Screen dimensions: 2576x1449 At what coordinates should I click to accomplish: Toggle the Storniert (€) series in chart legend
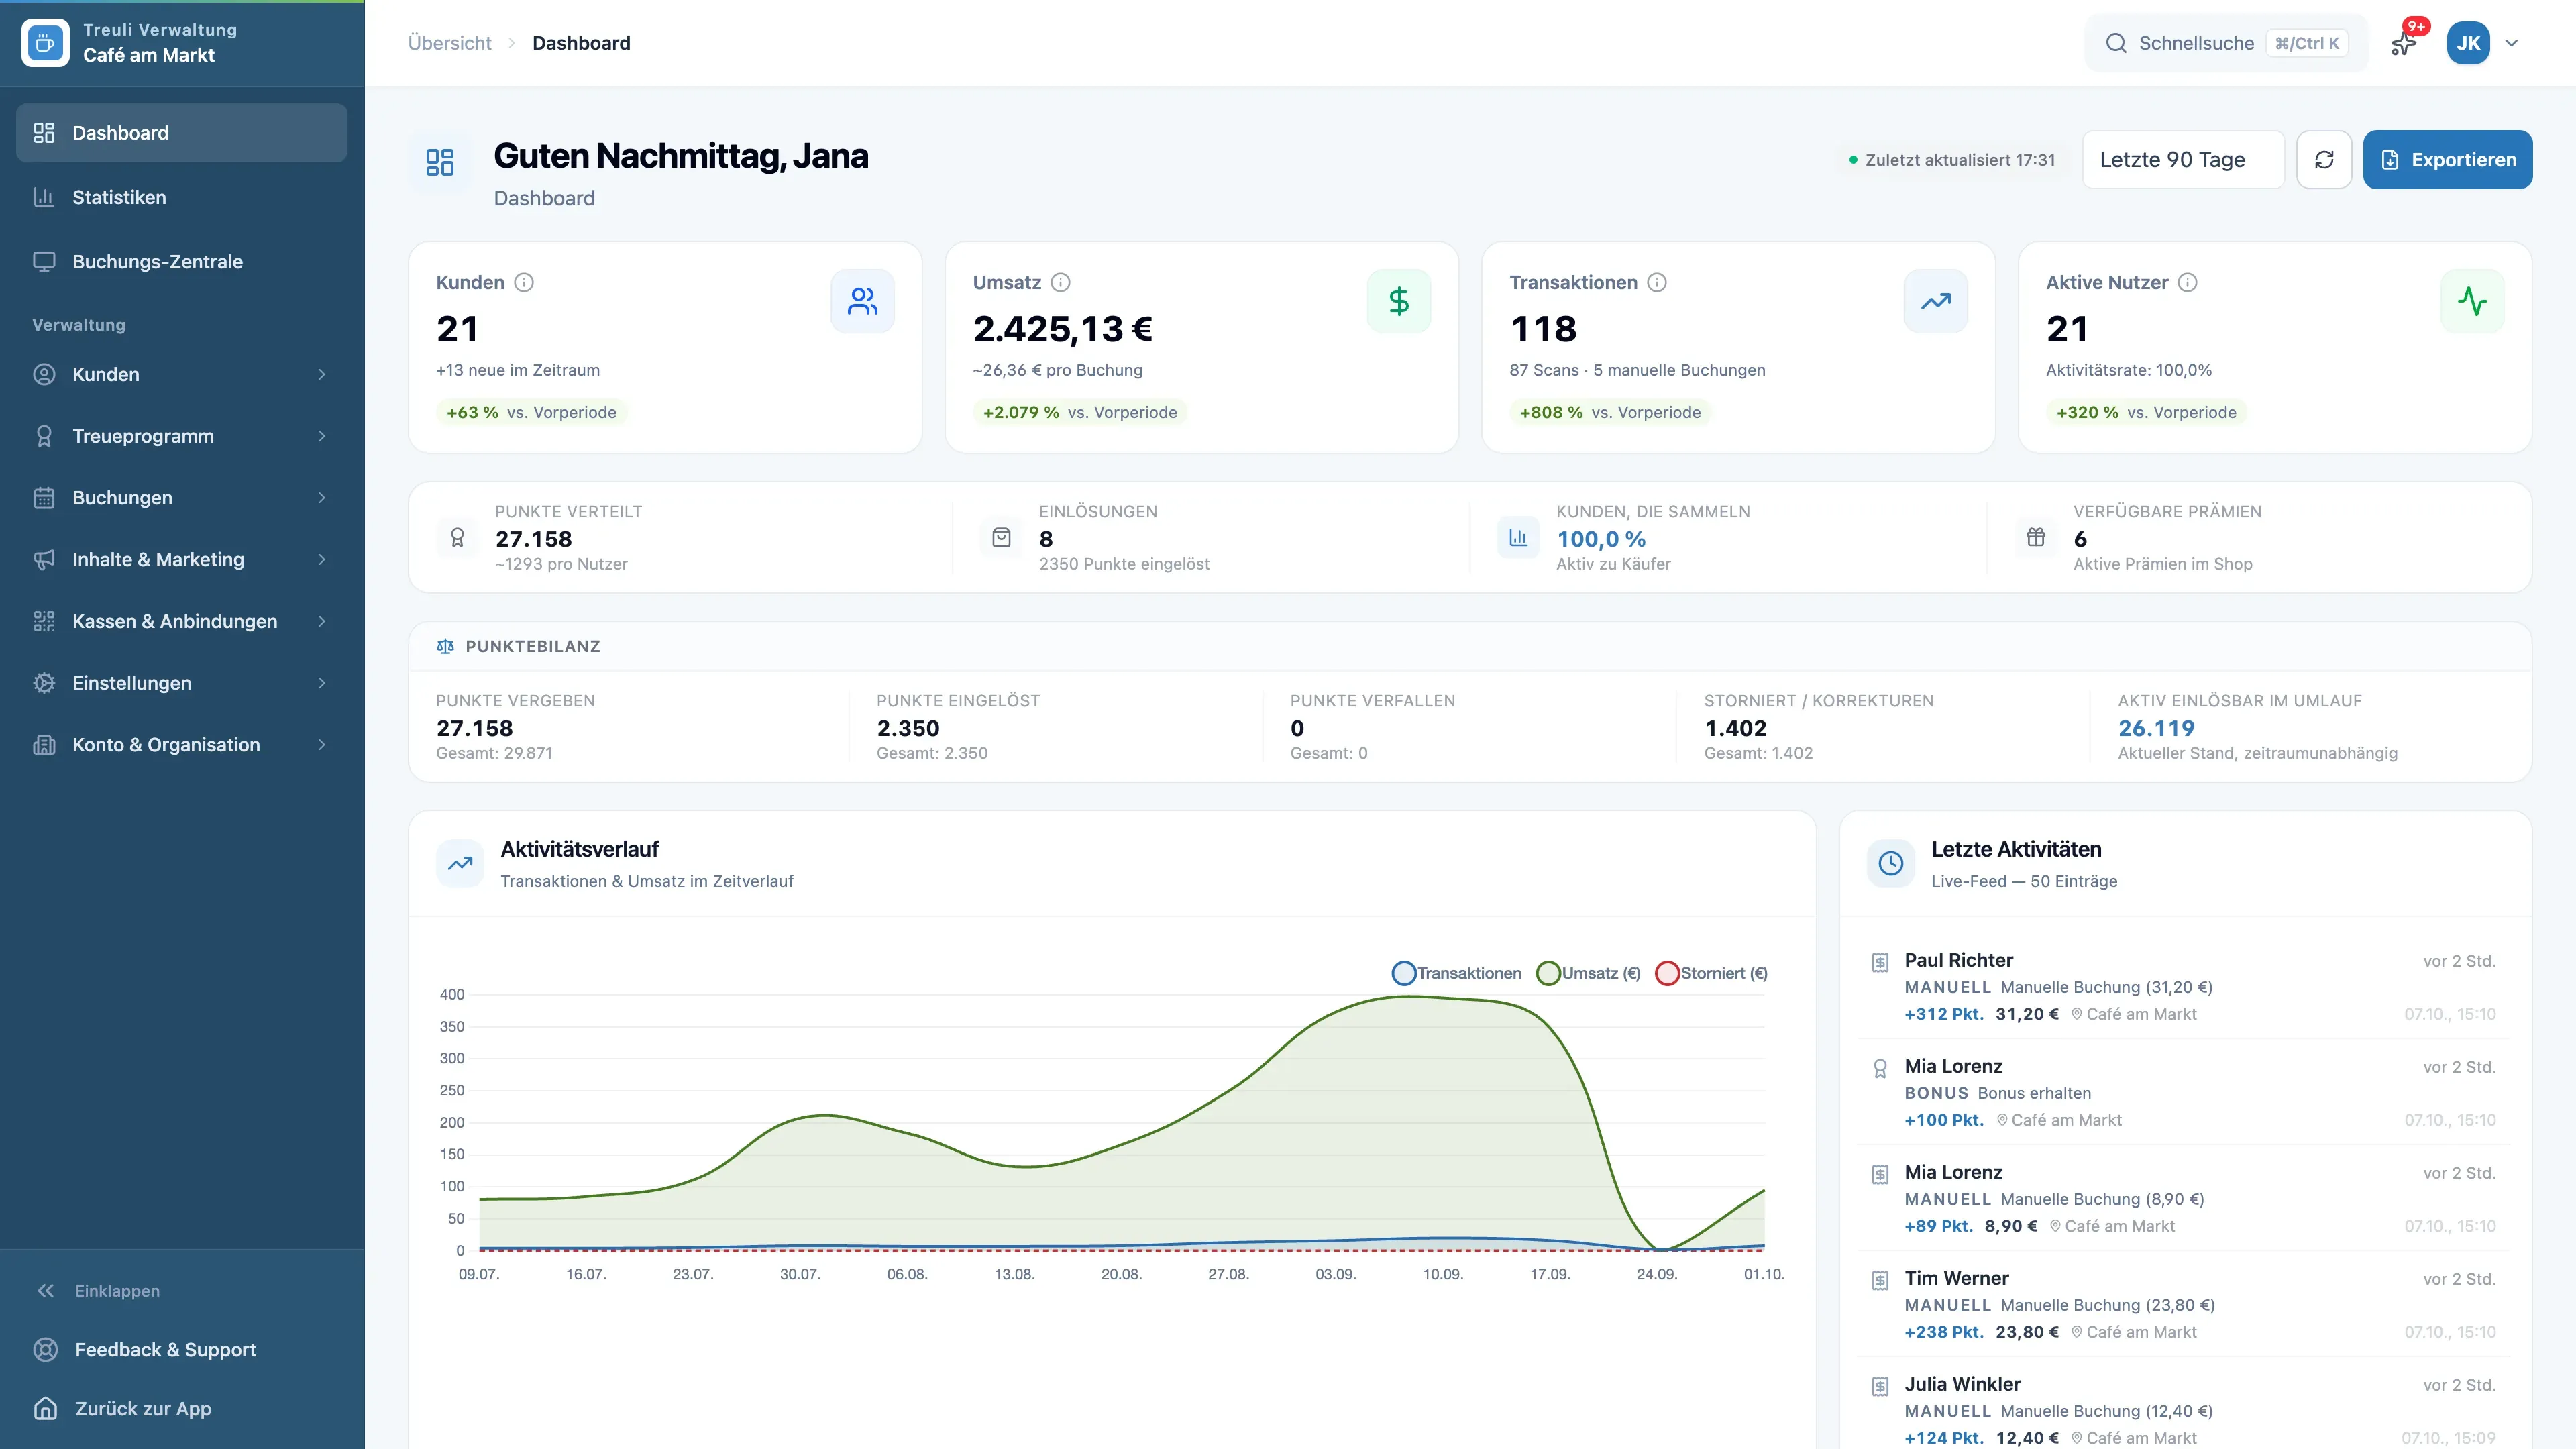(x=1711, y=973)
